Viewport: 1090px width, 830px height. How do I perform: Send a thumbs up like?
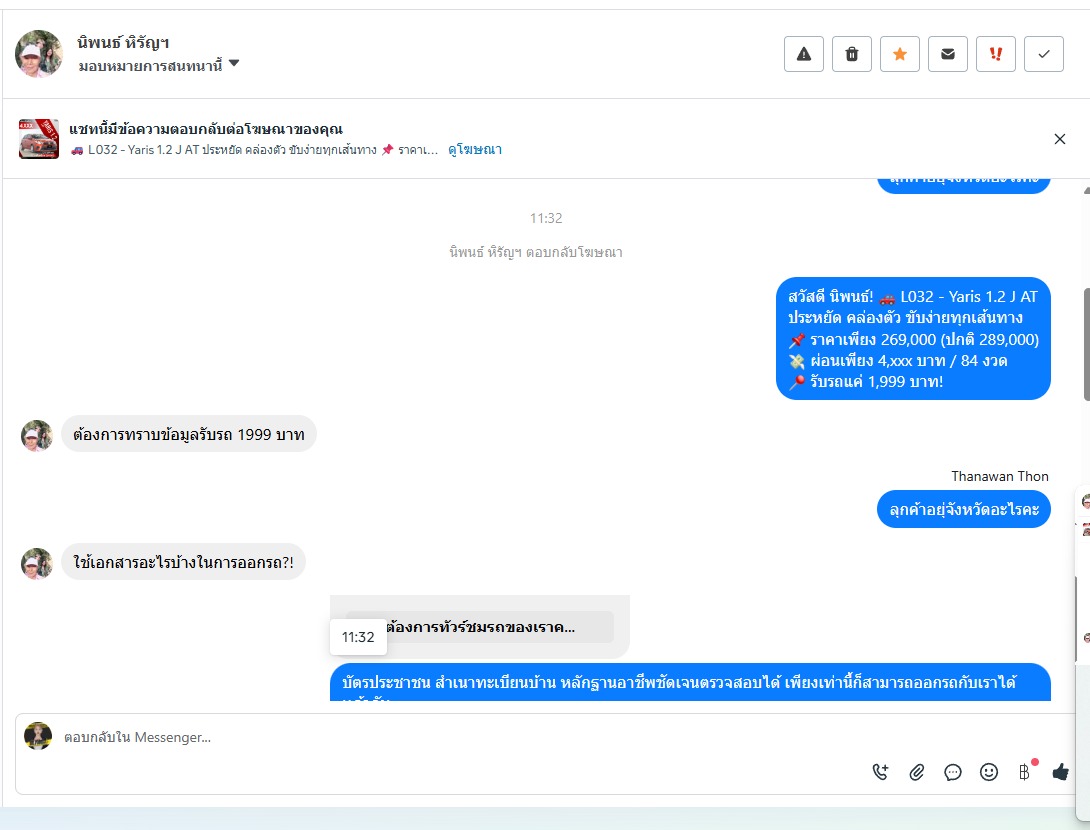point(1060,772)
